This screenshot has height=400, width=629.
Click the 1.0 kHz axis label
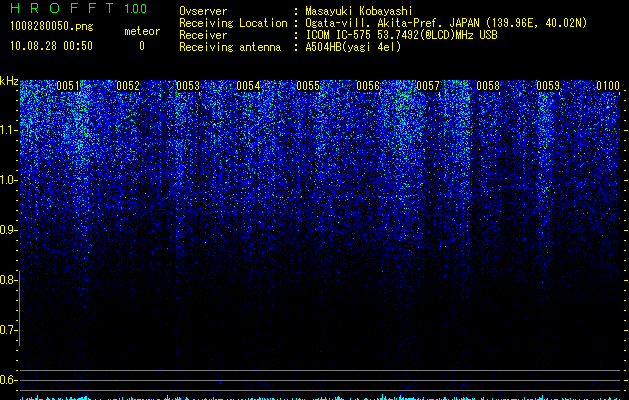[x=8, y=180]
